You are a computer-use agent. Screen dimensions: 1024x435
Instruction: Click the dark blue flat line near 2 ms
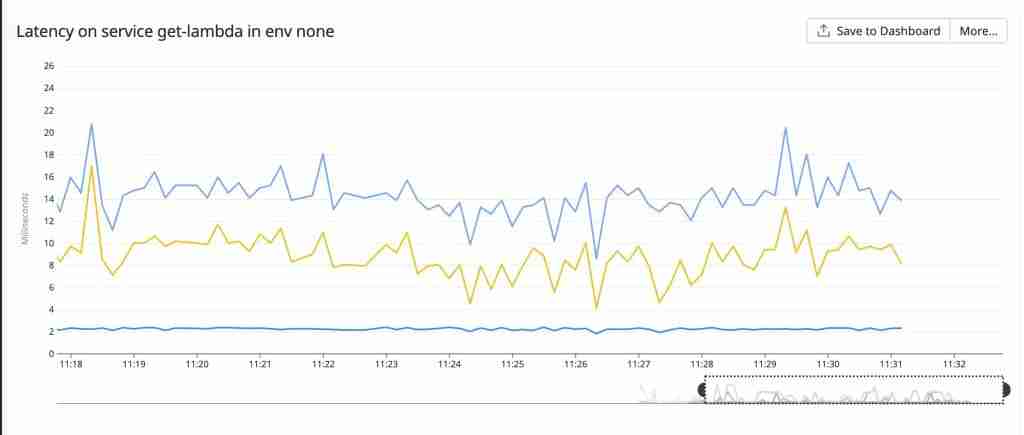(400, 328)
